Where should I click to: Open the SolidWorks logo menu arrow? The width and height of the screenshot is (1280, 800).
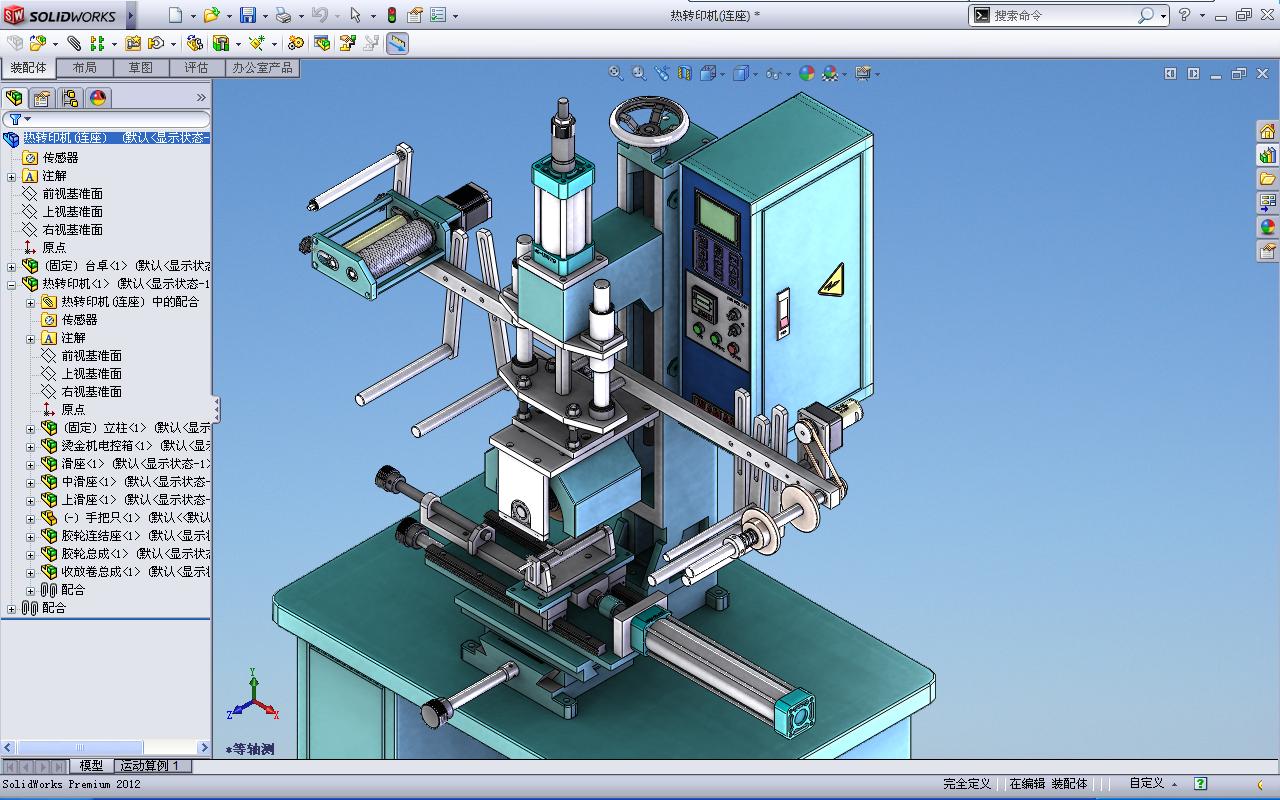click(x=131, y=15)
